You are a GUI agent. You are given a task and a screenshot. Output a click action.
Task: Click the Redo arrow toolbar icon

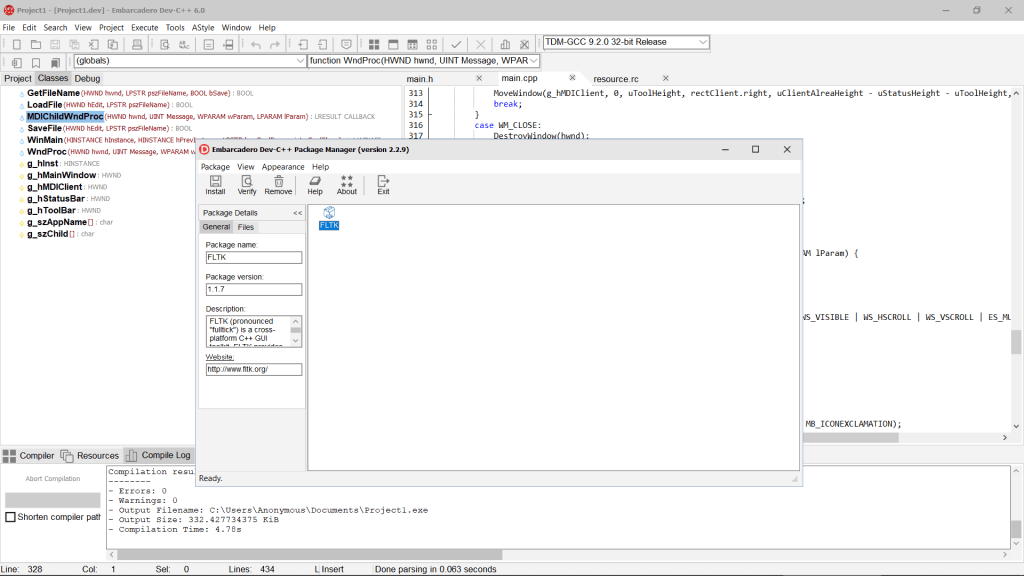(273, 44)
